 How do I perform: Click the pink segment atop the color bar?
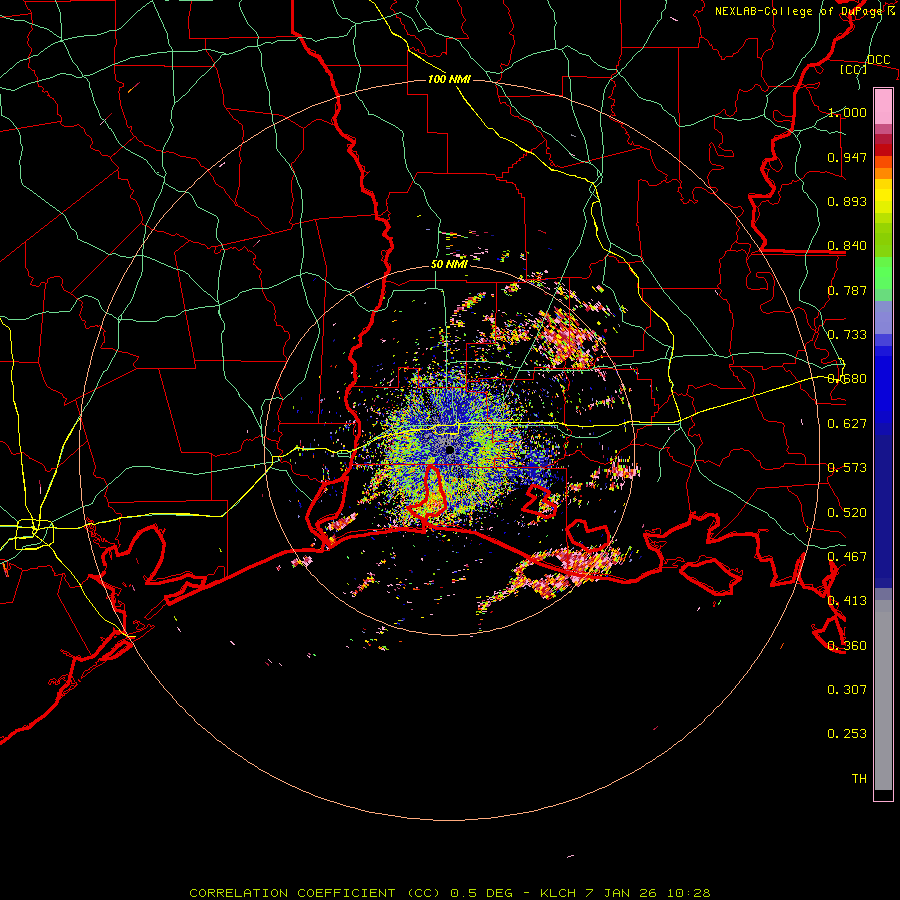coord(883,106)
